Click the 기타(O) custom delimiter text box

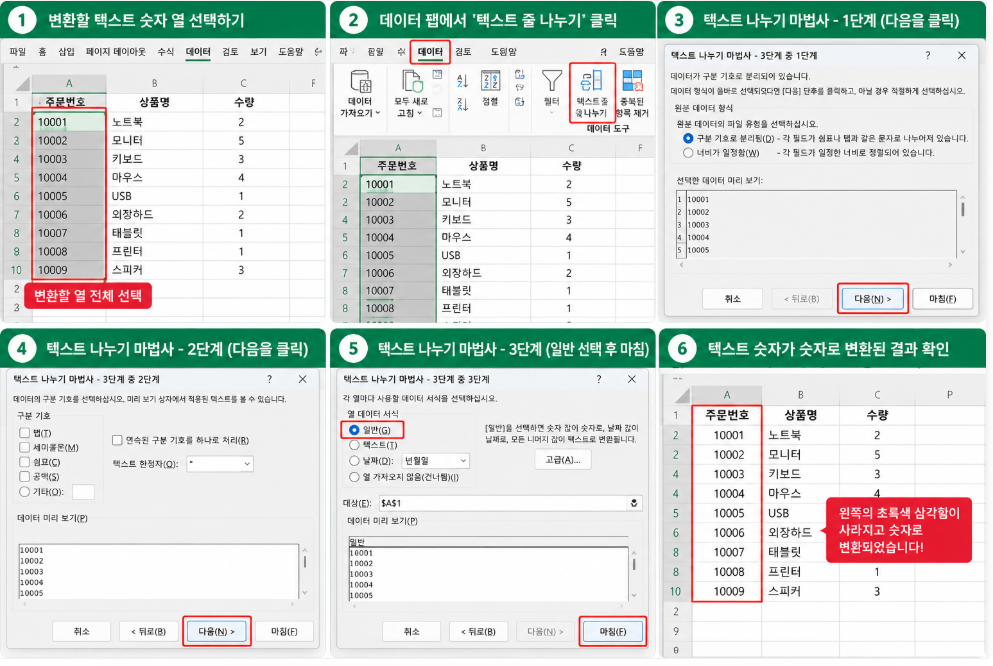coord(84,492)
